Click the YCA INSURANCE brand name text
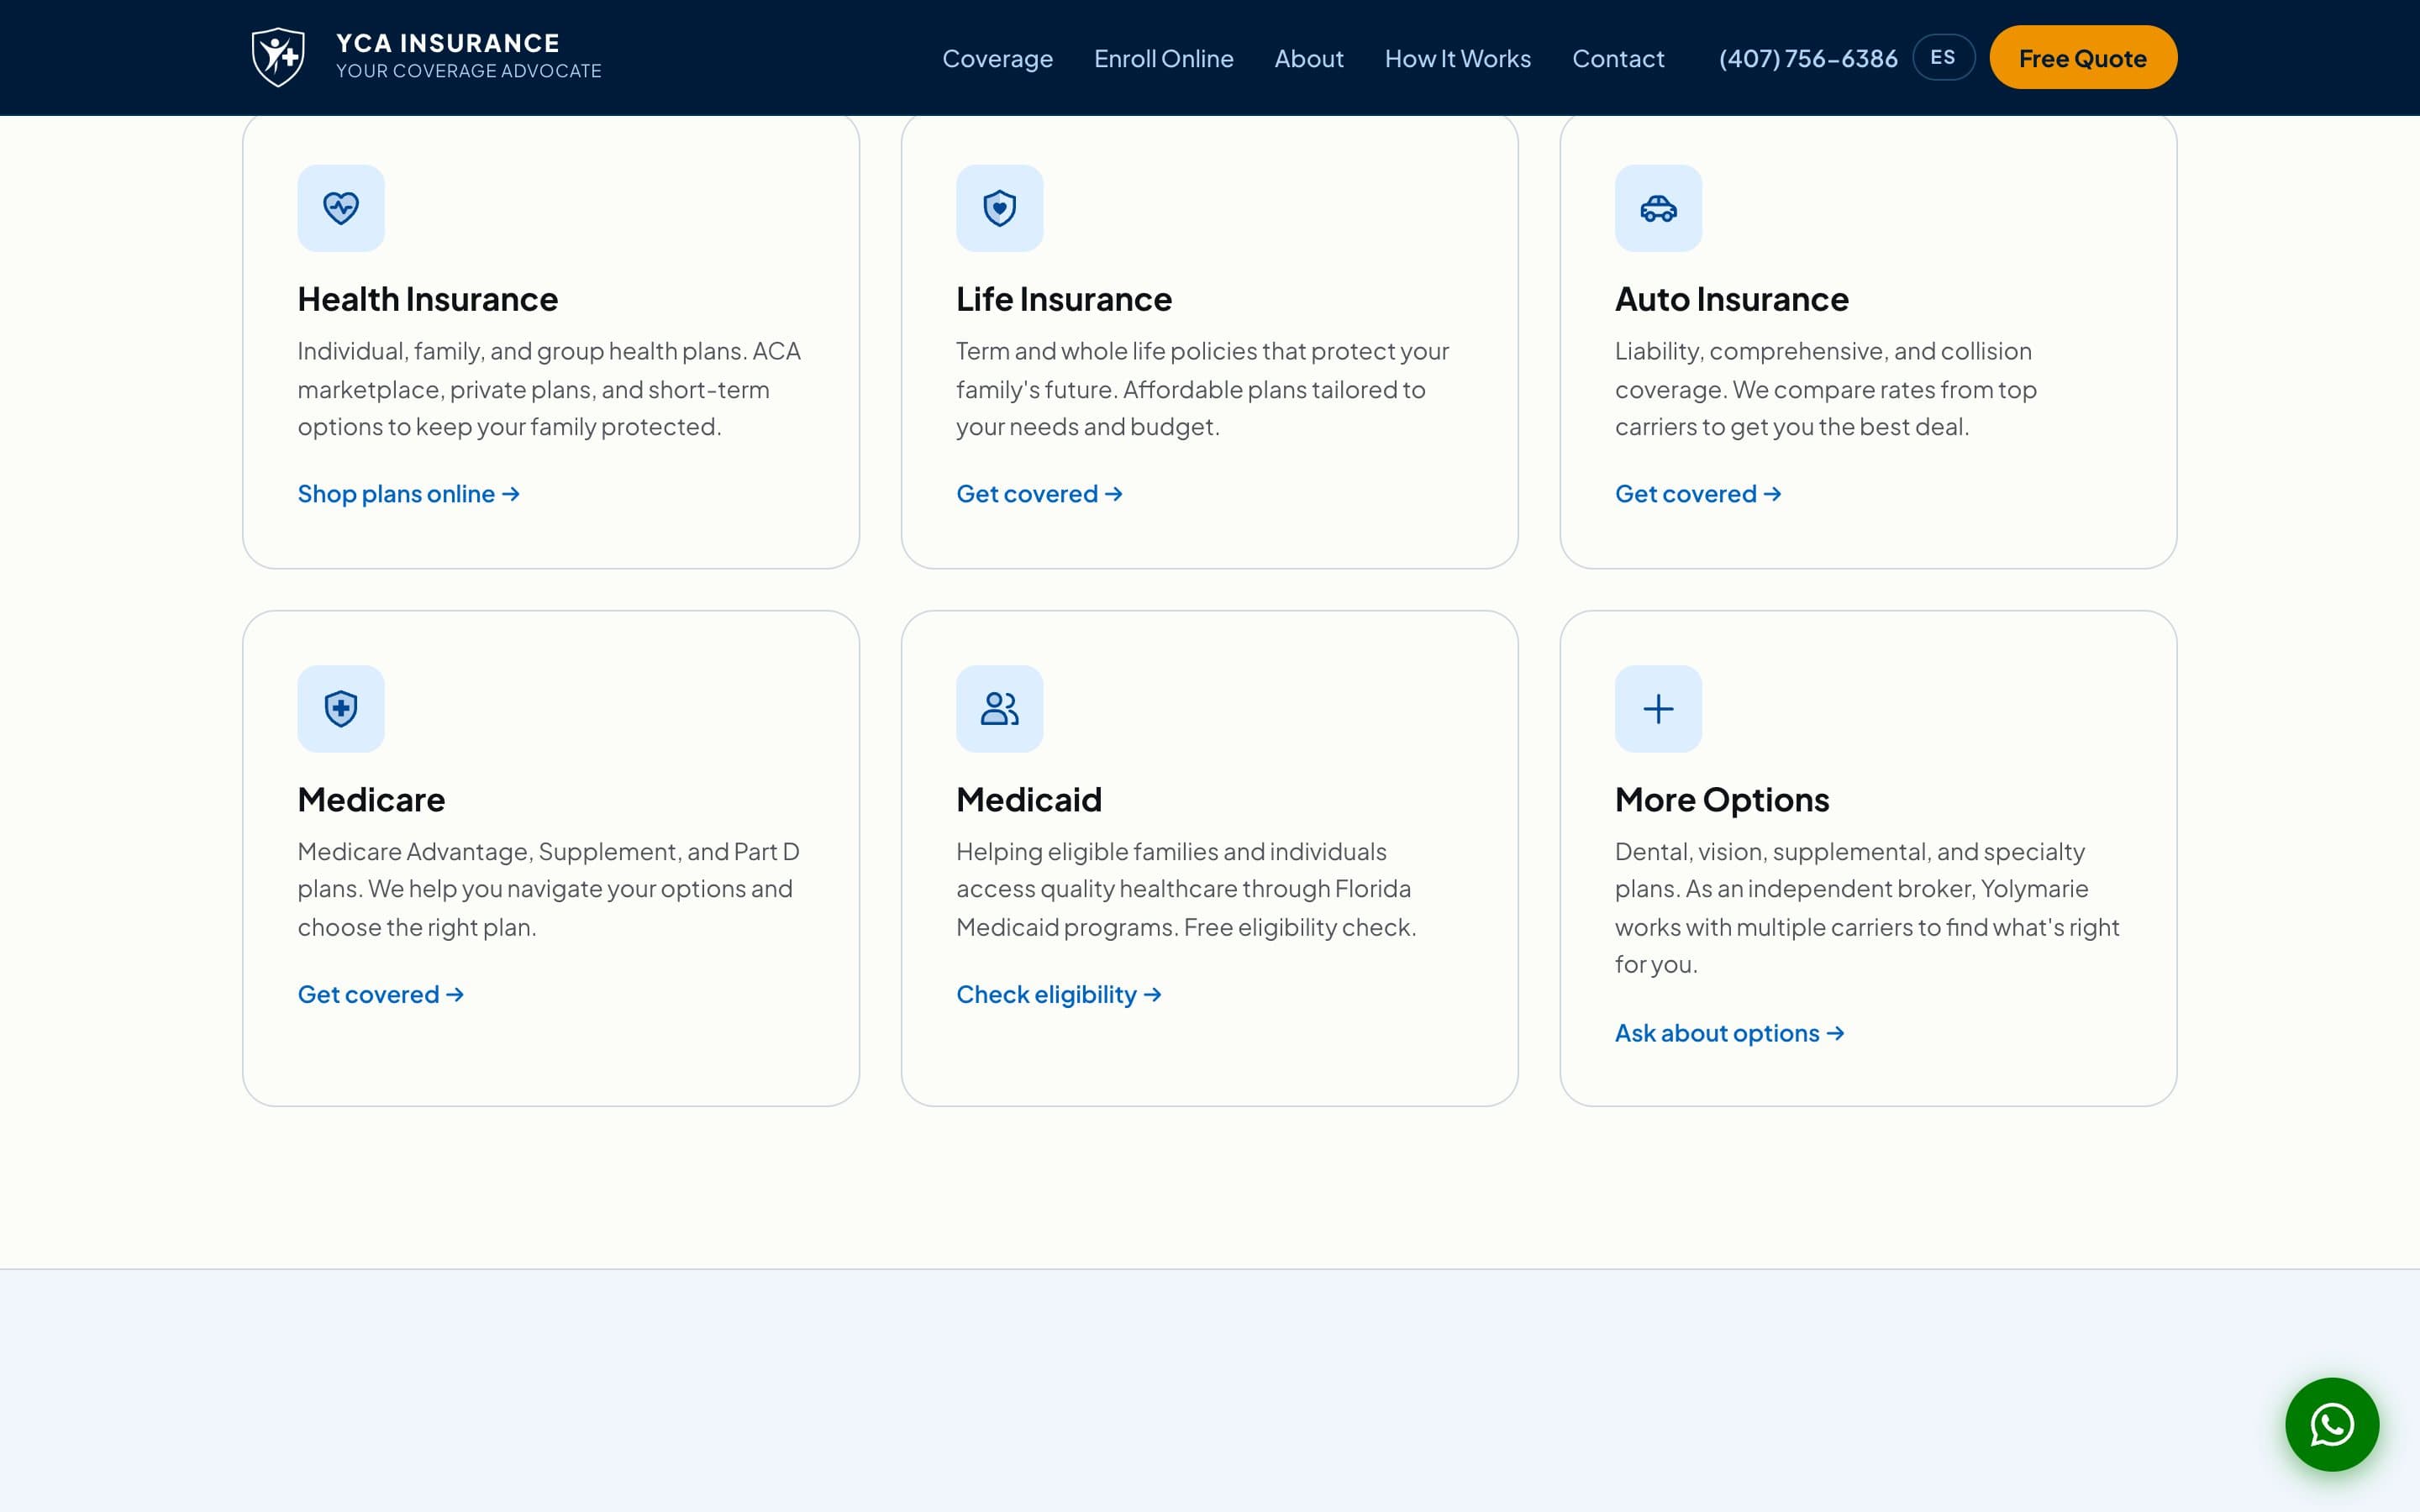This screenshot has height=1512, width=2420. (447, 43)
